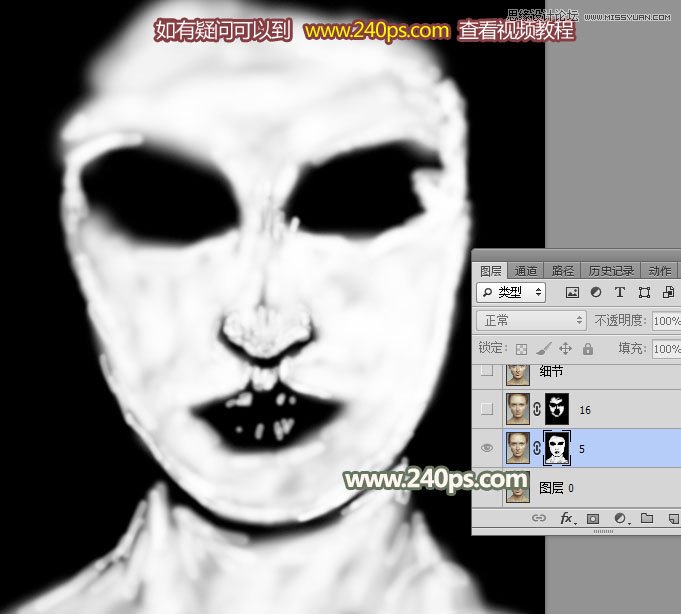Screen dimensions: 681x614
Task: Toggle mask link on layer 16
Action: tap(537, 409)
